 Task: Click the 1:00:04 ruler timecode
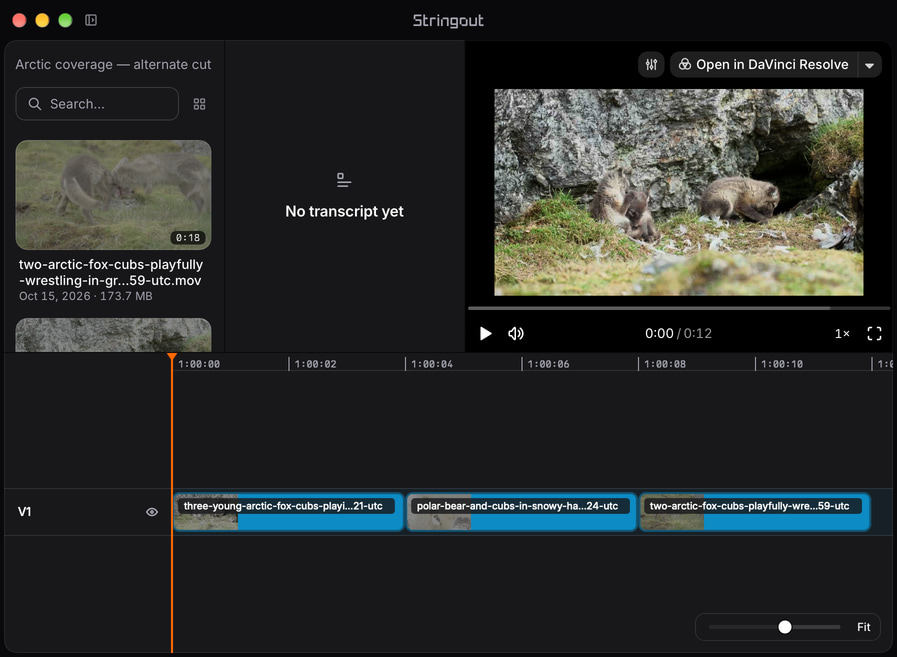(x=431, y=364)
